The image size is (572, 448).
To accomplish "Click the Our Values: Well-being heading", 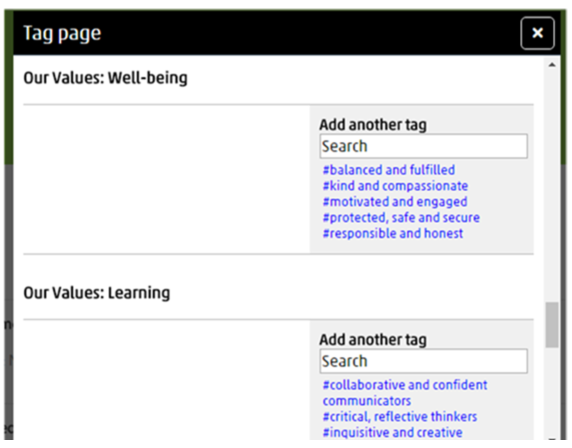I will (105, 78).
